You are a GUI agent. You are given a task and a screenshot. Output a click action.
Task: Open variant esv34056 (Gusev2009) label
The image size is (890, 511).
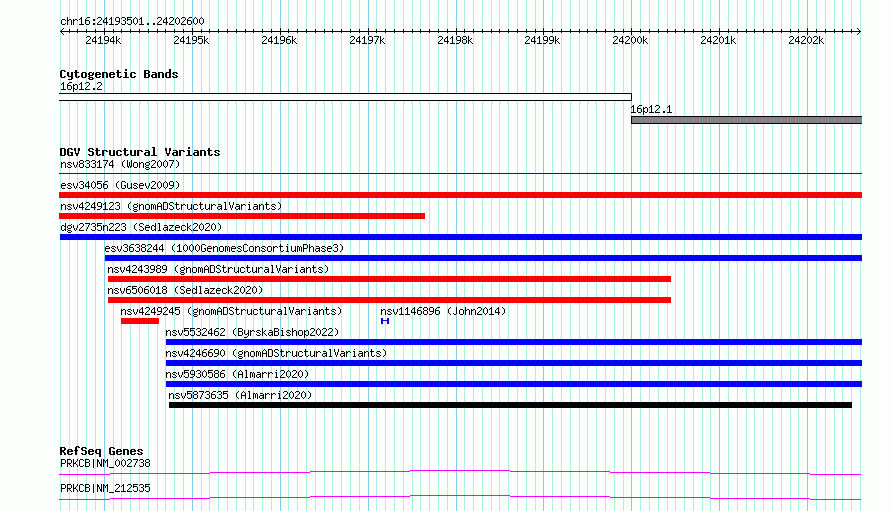pyautogui.click(x=120, y=185)
